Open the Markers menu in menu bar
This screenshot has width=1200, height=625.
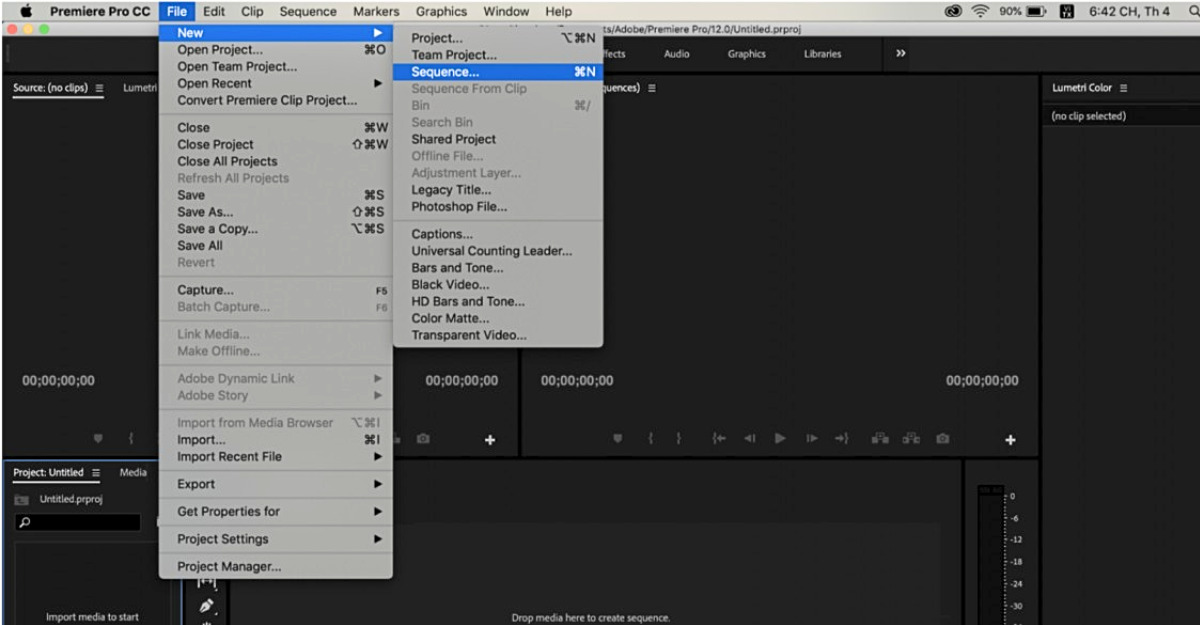376,11
